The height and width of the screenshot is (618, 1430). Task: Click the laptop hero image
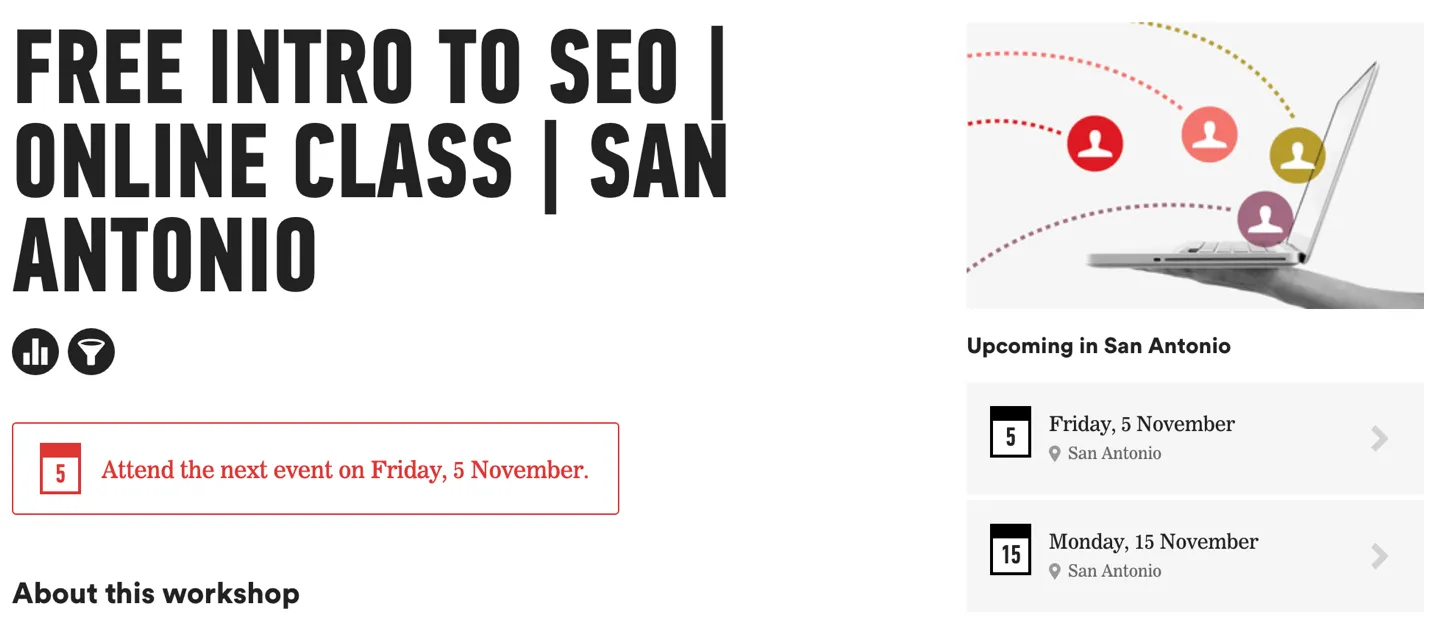1195,165
